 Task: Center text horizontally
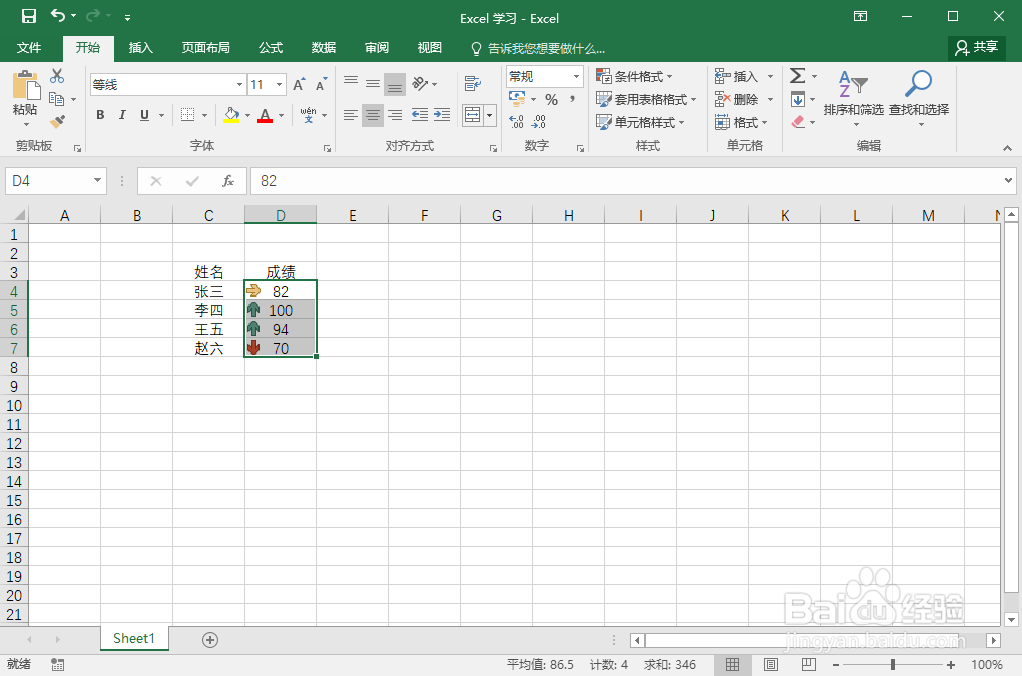pyautogui.click(x=373, y=115)
